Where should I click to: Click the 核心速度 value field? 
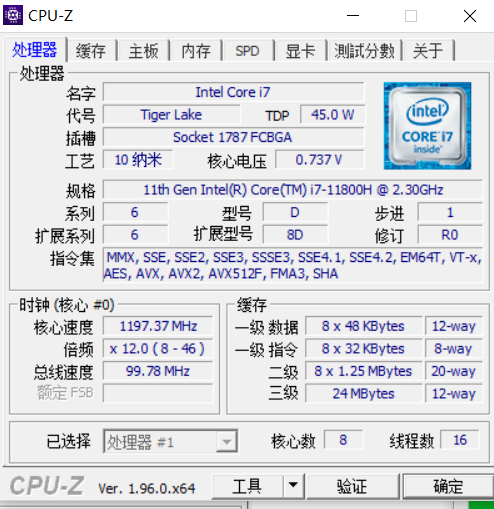pyautogui.click(x=158, y=326)
